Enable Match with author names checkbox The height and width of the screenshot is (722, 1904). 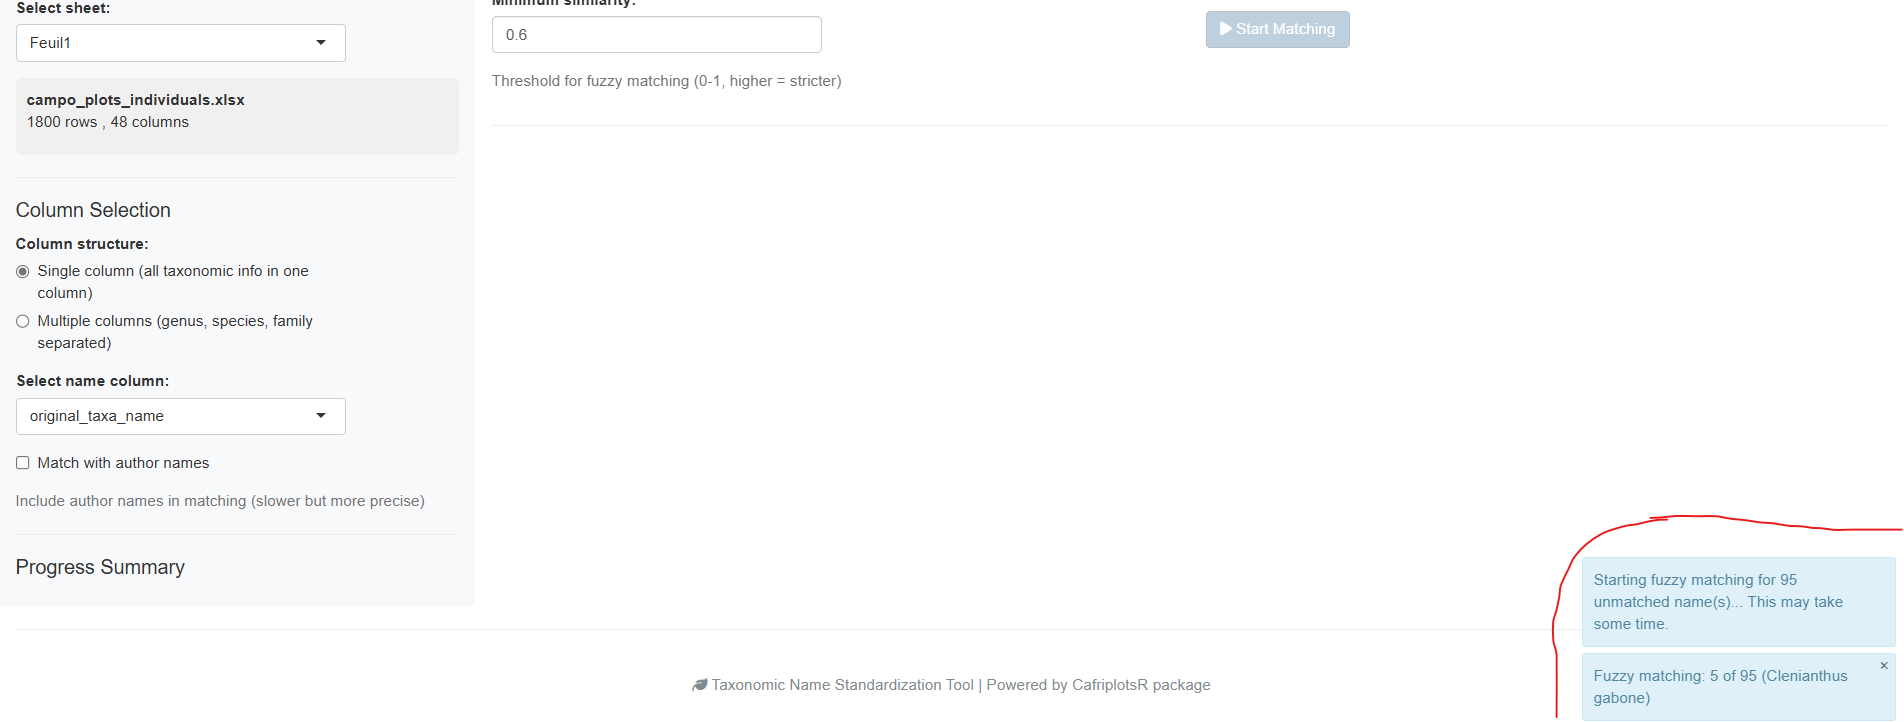(23, 463)
